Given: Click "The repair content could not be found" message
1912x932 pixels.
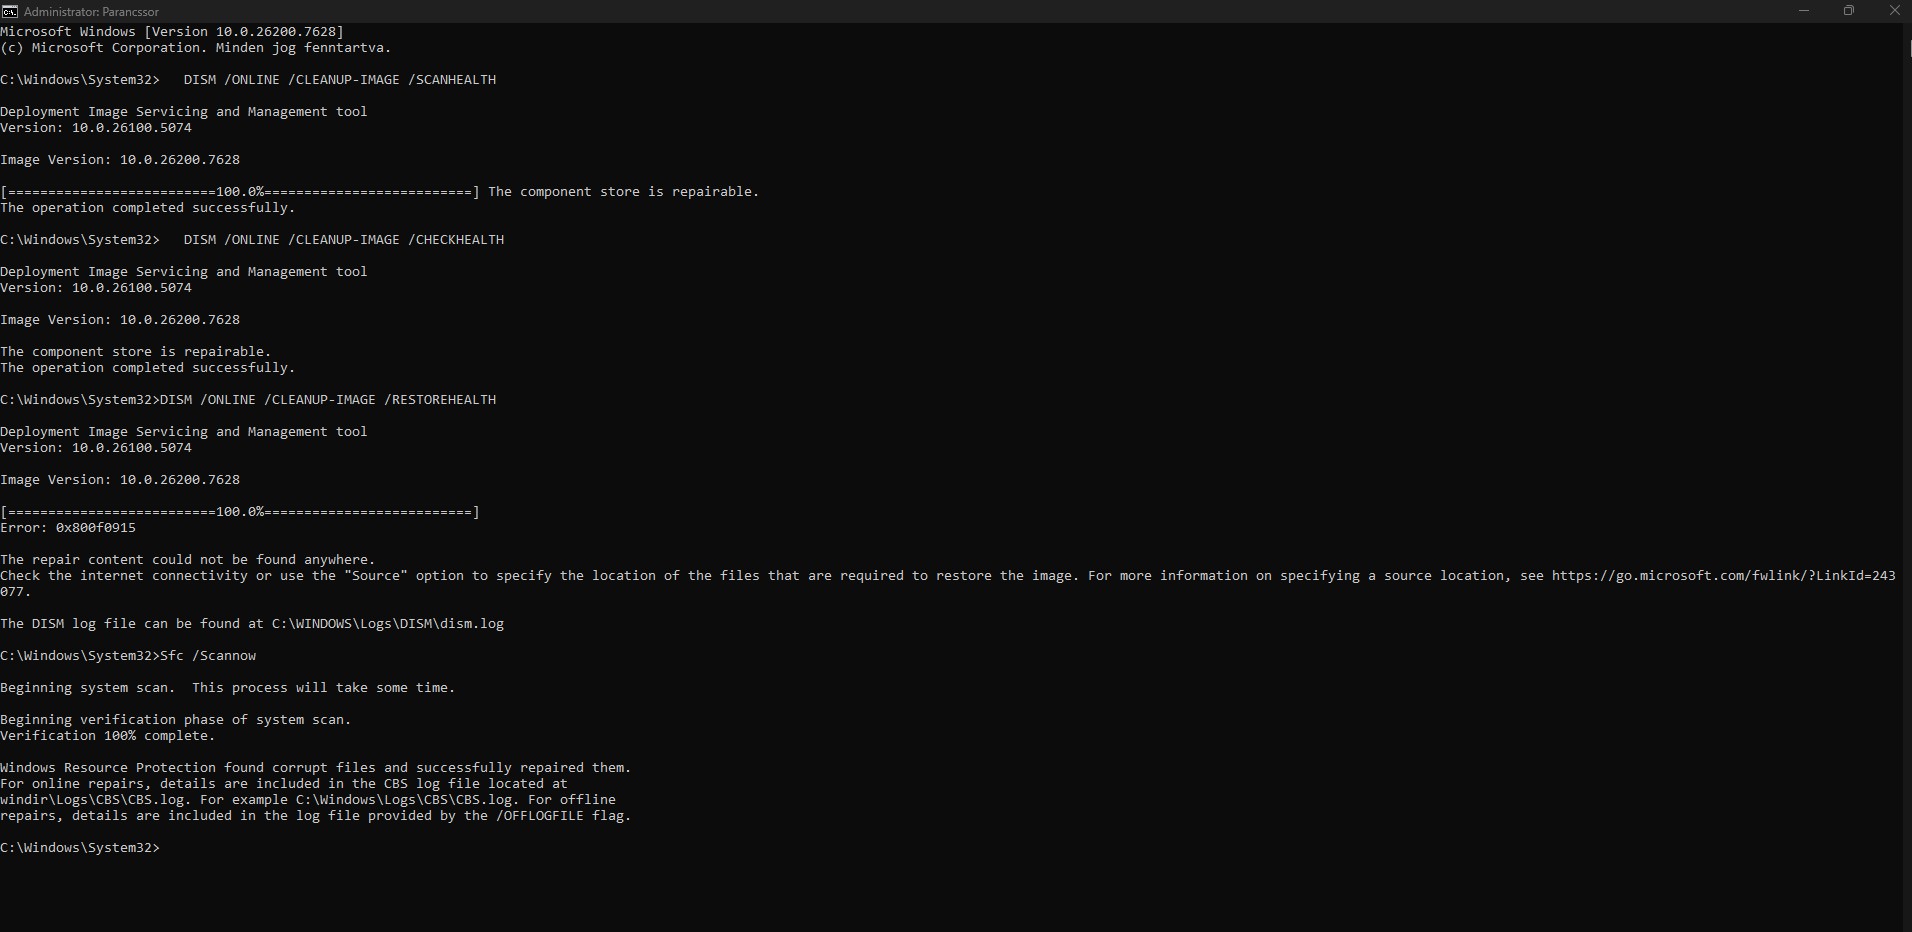Looking at the screenshot, I should (187, 560).
